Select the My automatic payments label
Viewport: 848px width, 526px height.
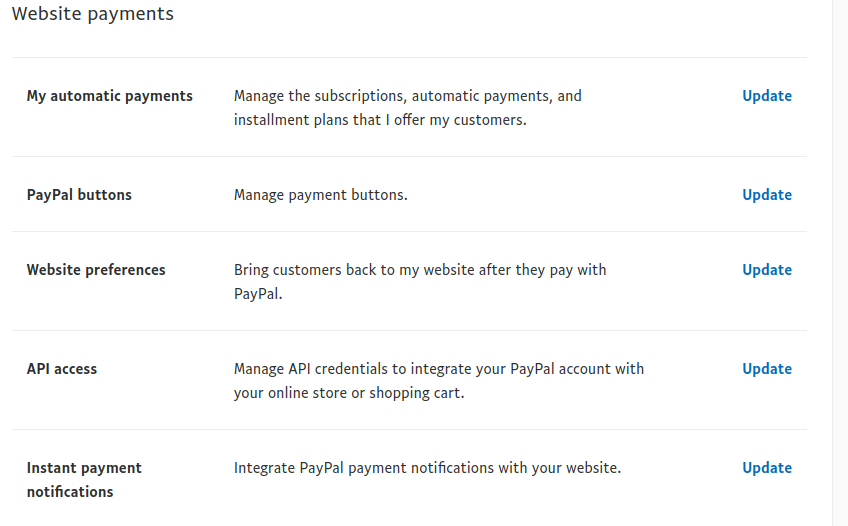point(109,96)
